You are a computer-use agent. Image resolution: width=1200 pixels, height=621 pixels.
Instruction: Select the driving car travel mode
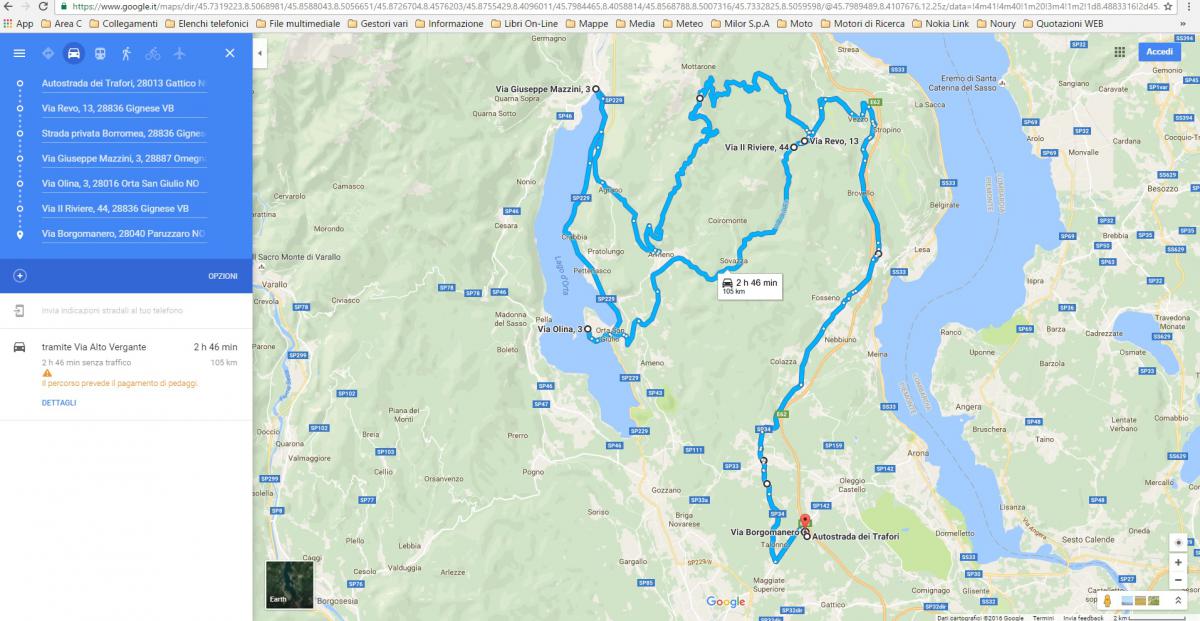click(73, 53)
